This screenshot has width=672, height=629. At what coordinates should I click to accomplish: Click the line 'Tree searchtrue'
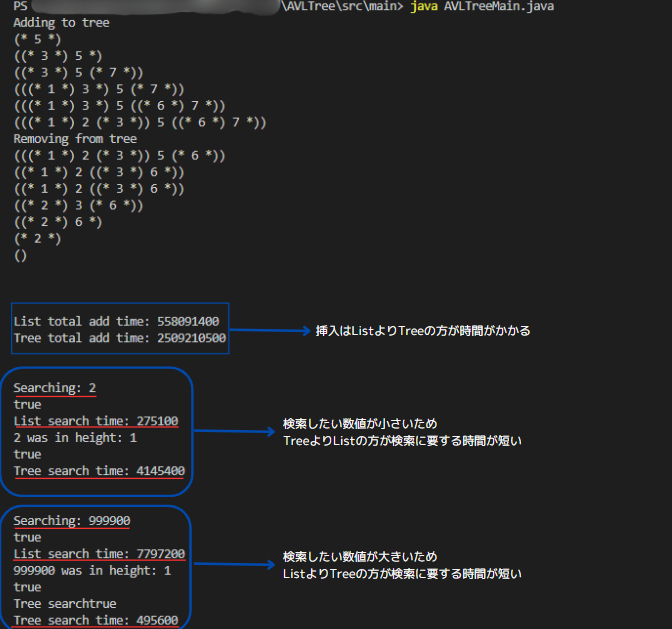pyautogui.click(x=65, y=604)
